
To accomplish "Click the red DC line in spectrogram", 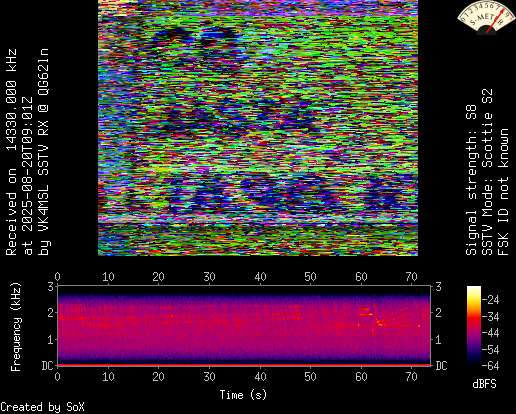I will 244,365.
